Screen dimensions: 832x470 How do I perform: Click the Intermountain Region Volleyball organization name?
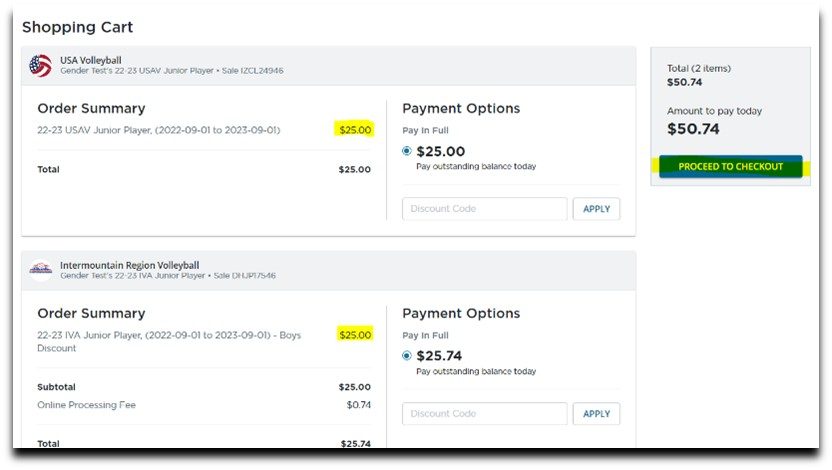click(x=129, y=265)
